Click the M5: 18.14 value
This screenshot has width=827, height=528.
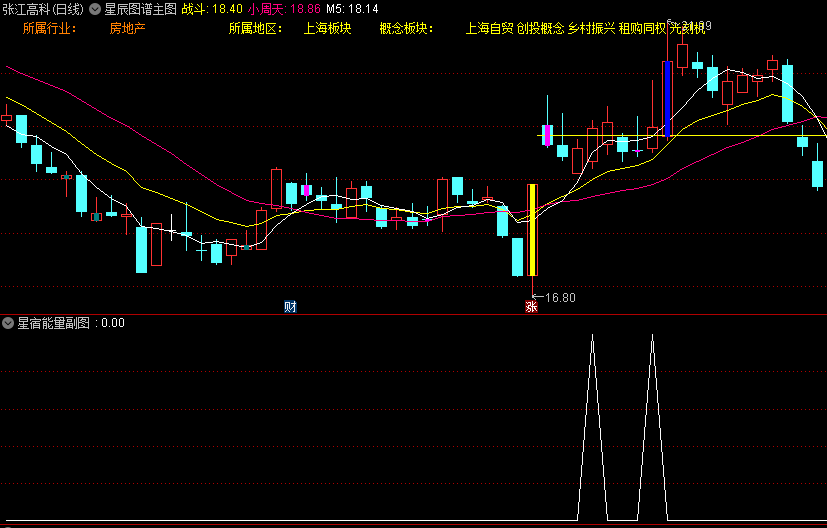click(x=352, y=9)
